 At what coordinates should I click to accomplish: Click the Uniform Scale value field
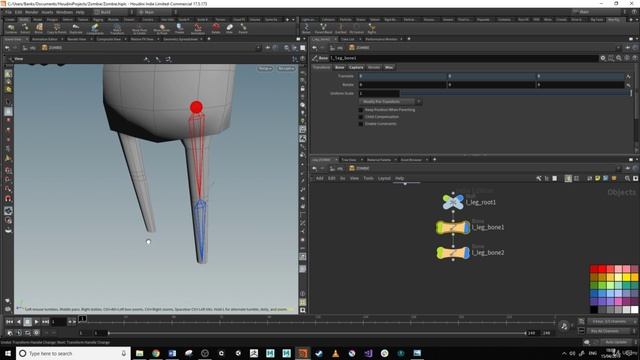[379, 93]
